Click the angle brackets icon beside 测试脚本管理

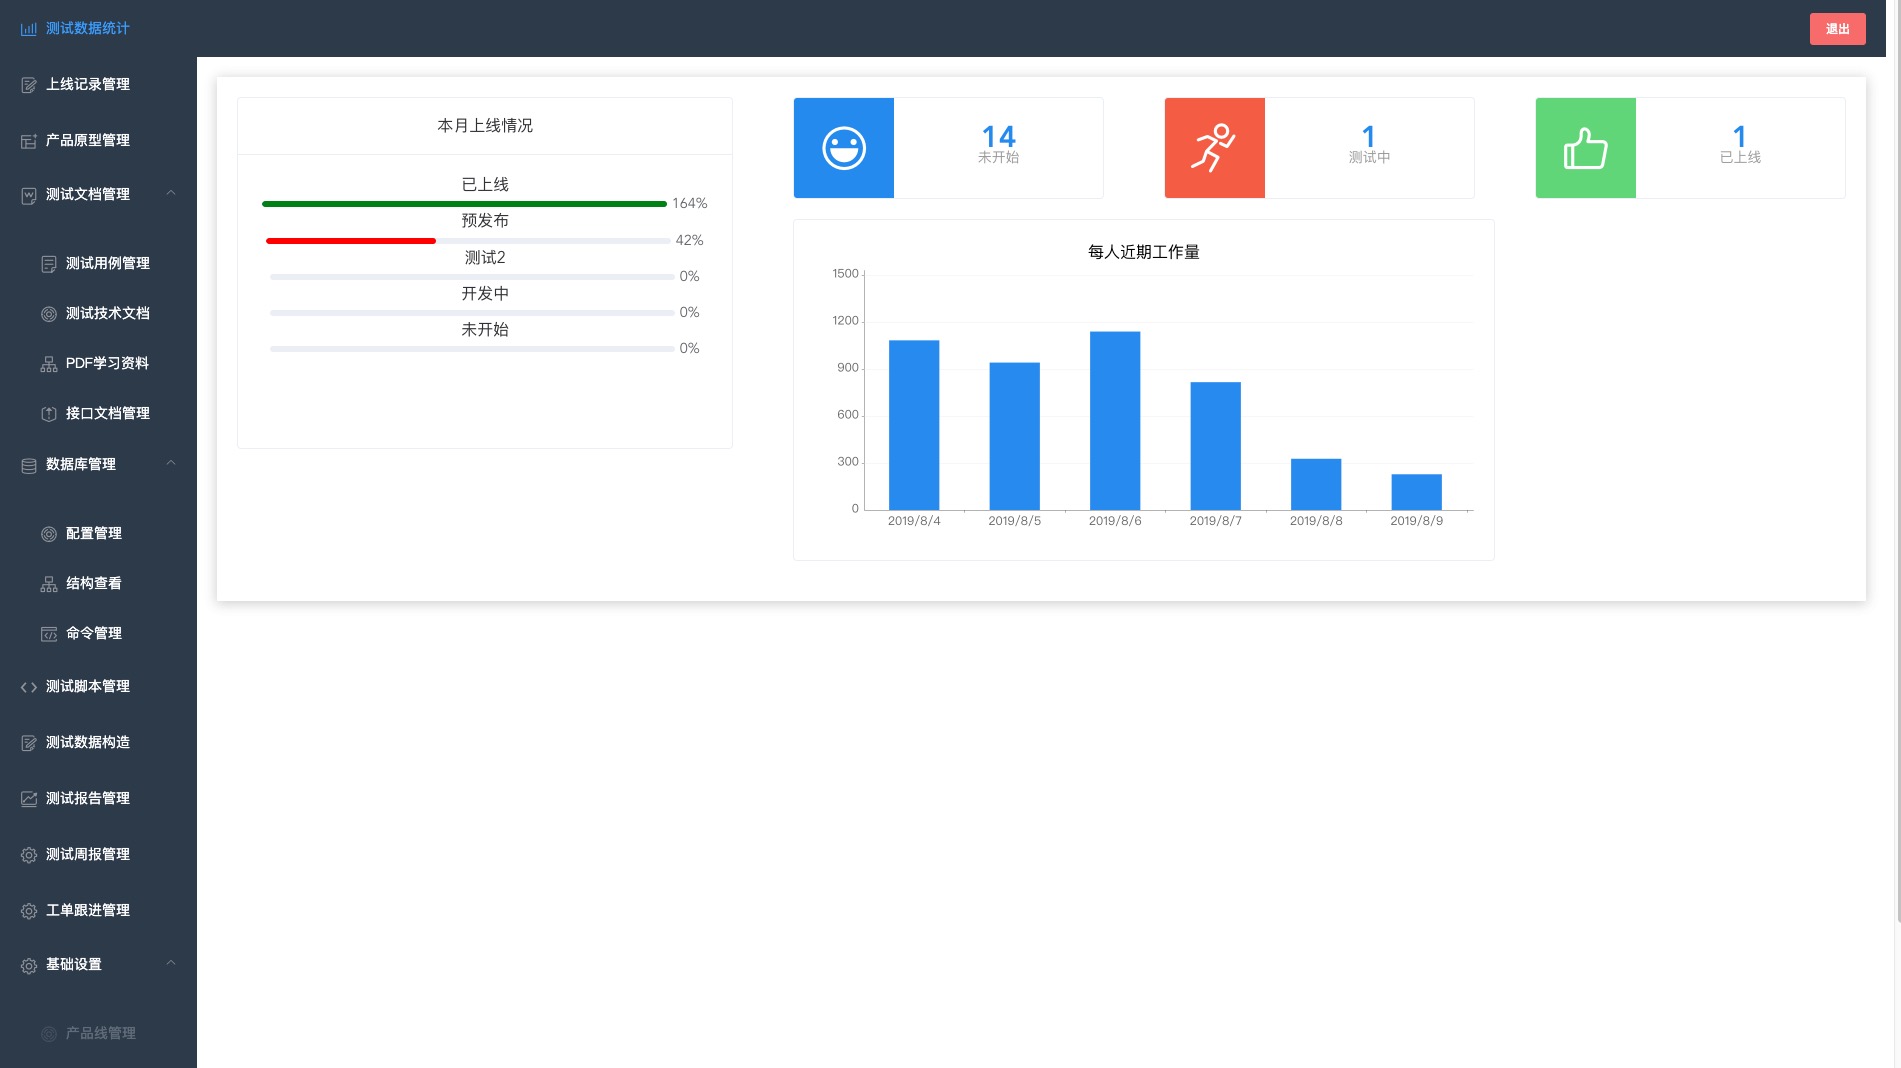(x=29, y=687)
